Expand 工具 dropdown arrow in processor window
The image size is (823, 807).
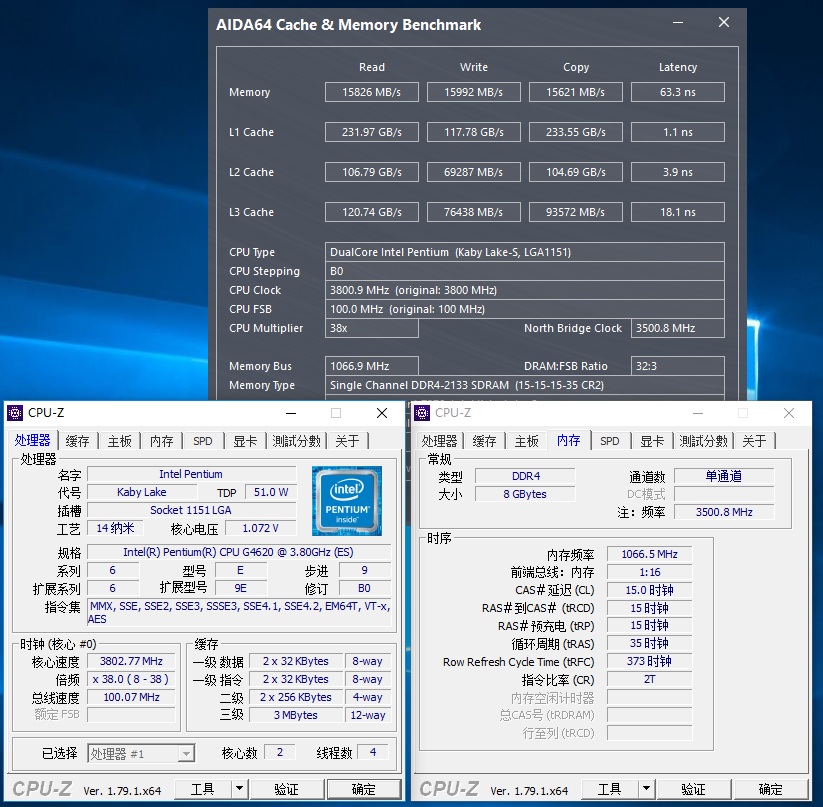240,789
